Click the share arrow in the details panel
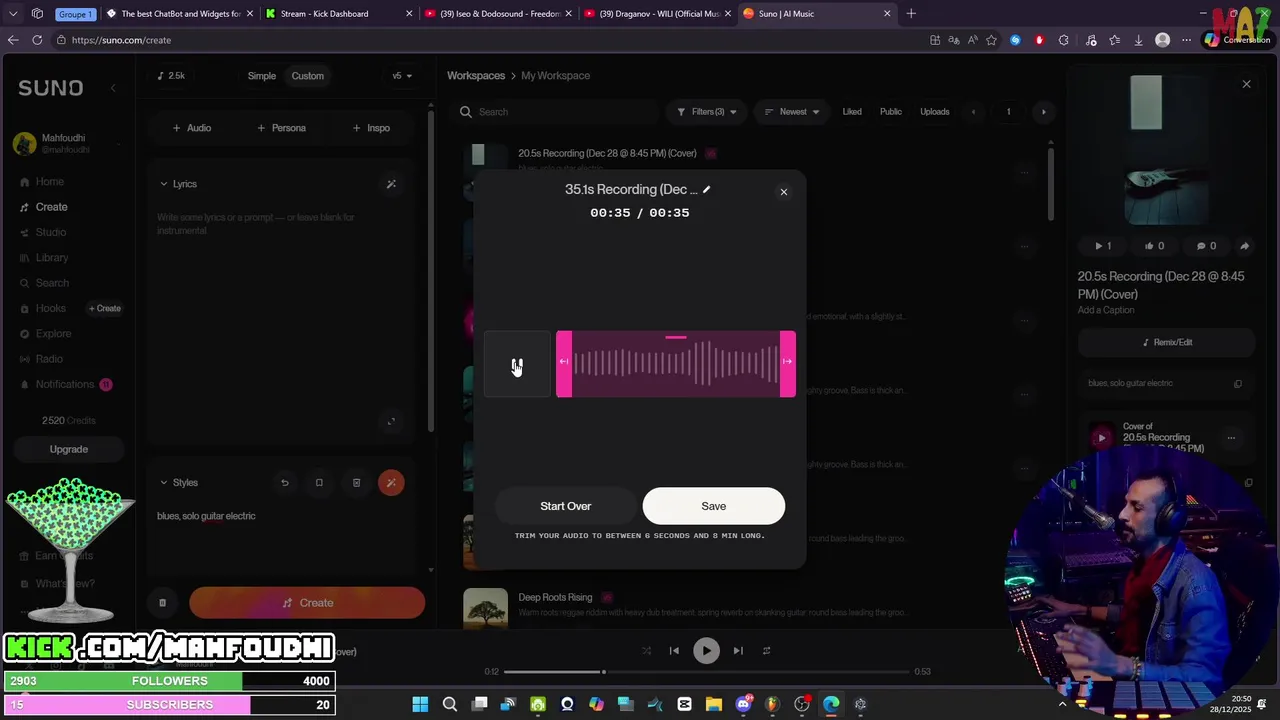 (1245, 246)
